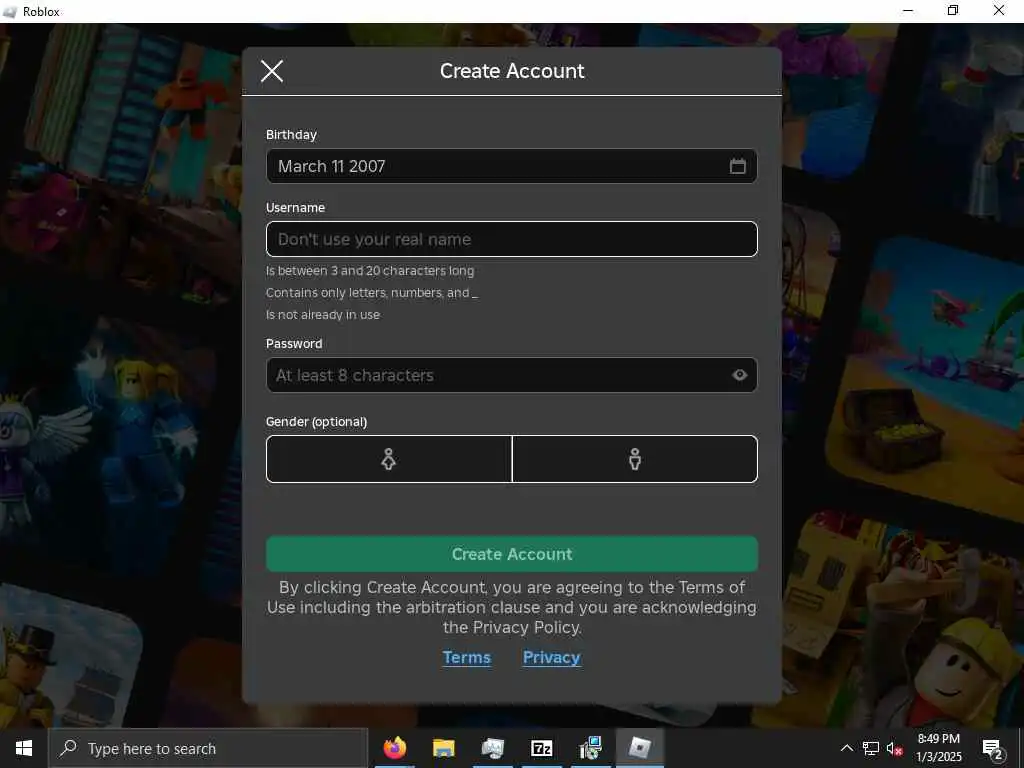
Task: Click the computer-with-tools taskbar icon
Action: (x=492, y=748)
